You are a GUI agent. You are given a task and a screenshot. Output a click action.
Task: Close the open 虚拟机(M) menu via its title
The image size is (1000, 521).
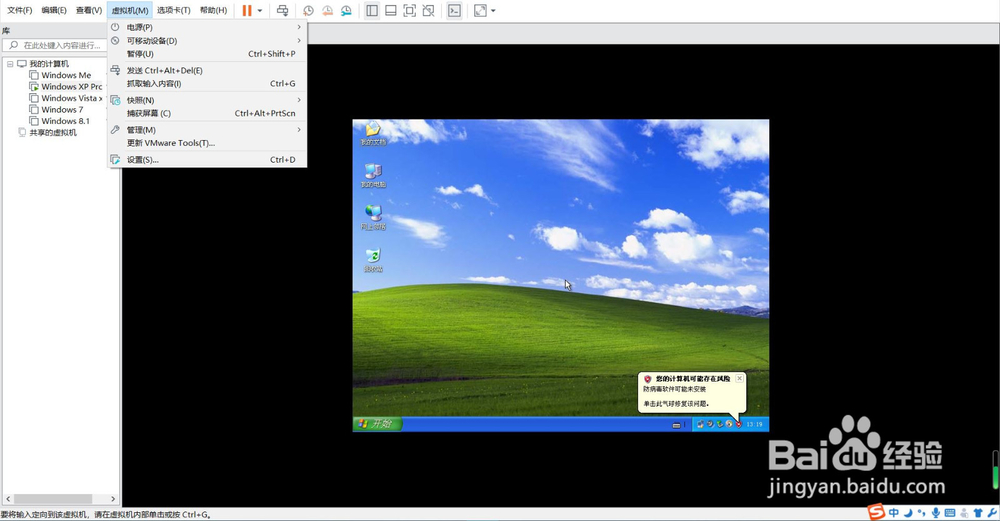(x=129, y=10)
